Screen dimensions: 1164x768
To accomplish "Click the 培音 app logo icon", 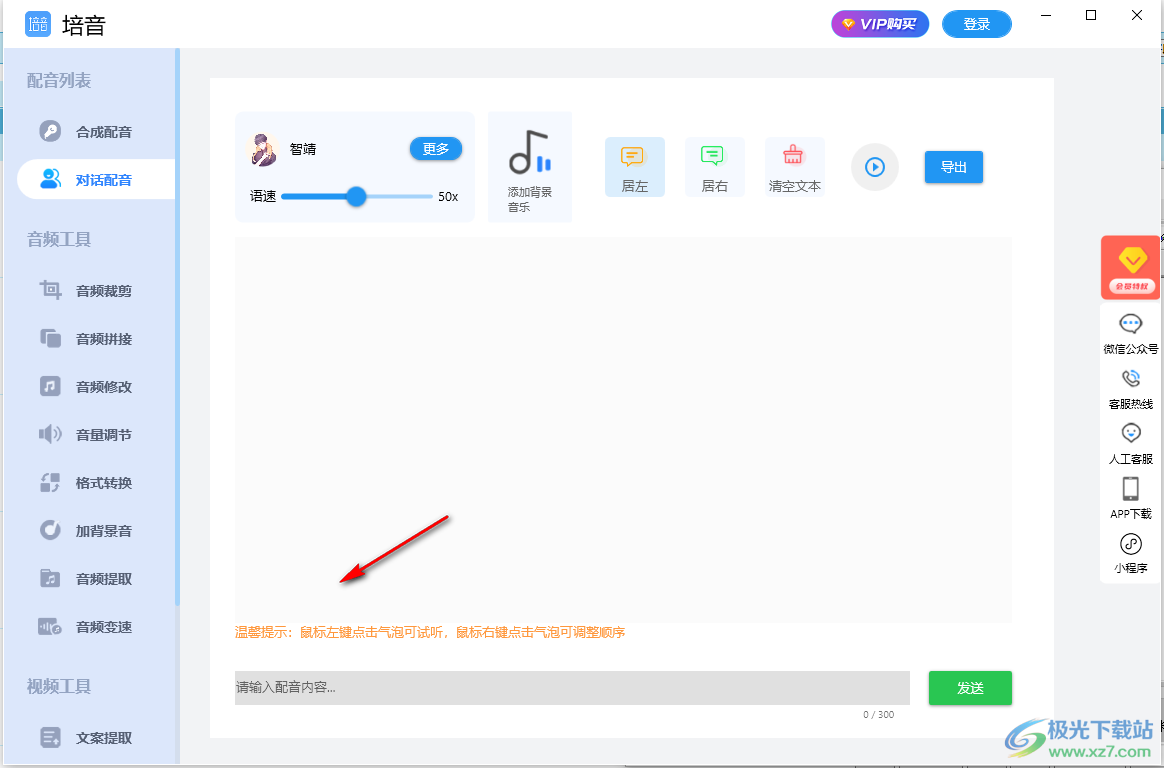I will point(38,24).
